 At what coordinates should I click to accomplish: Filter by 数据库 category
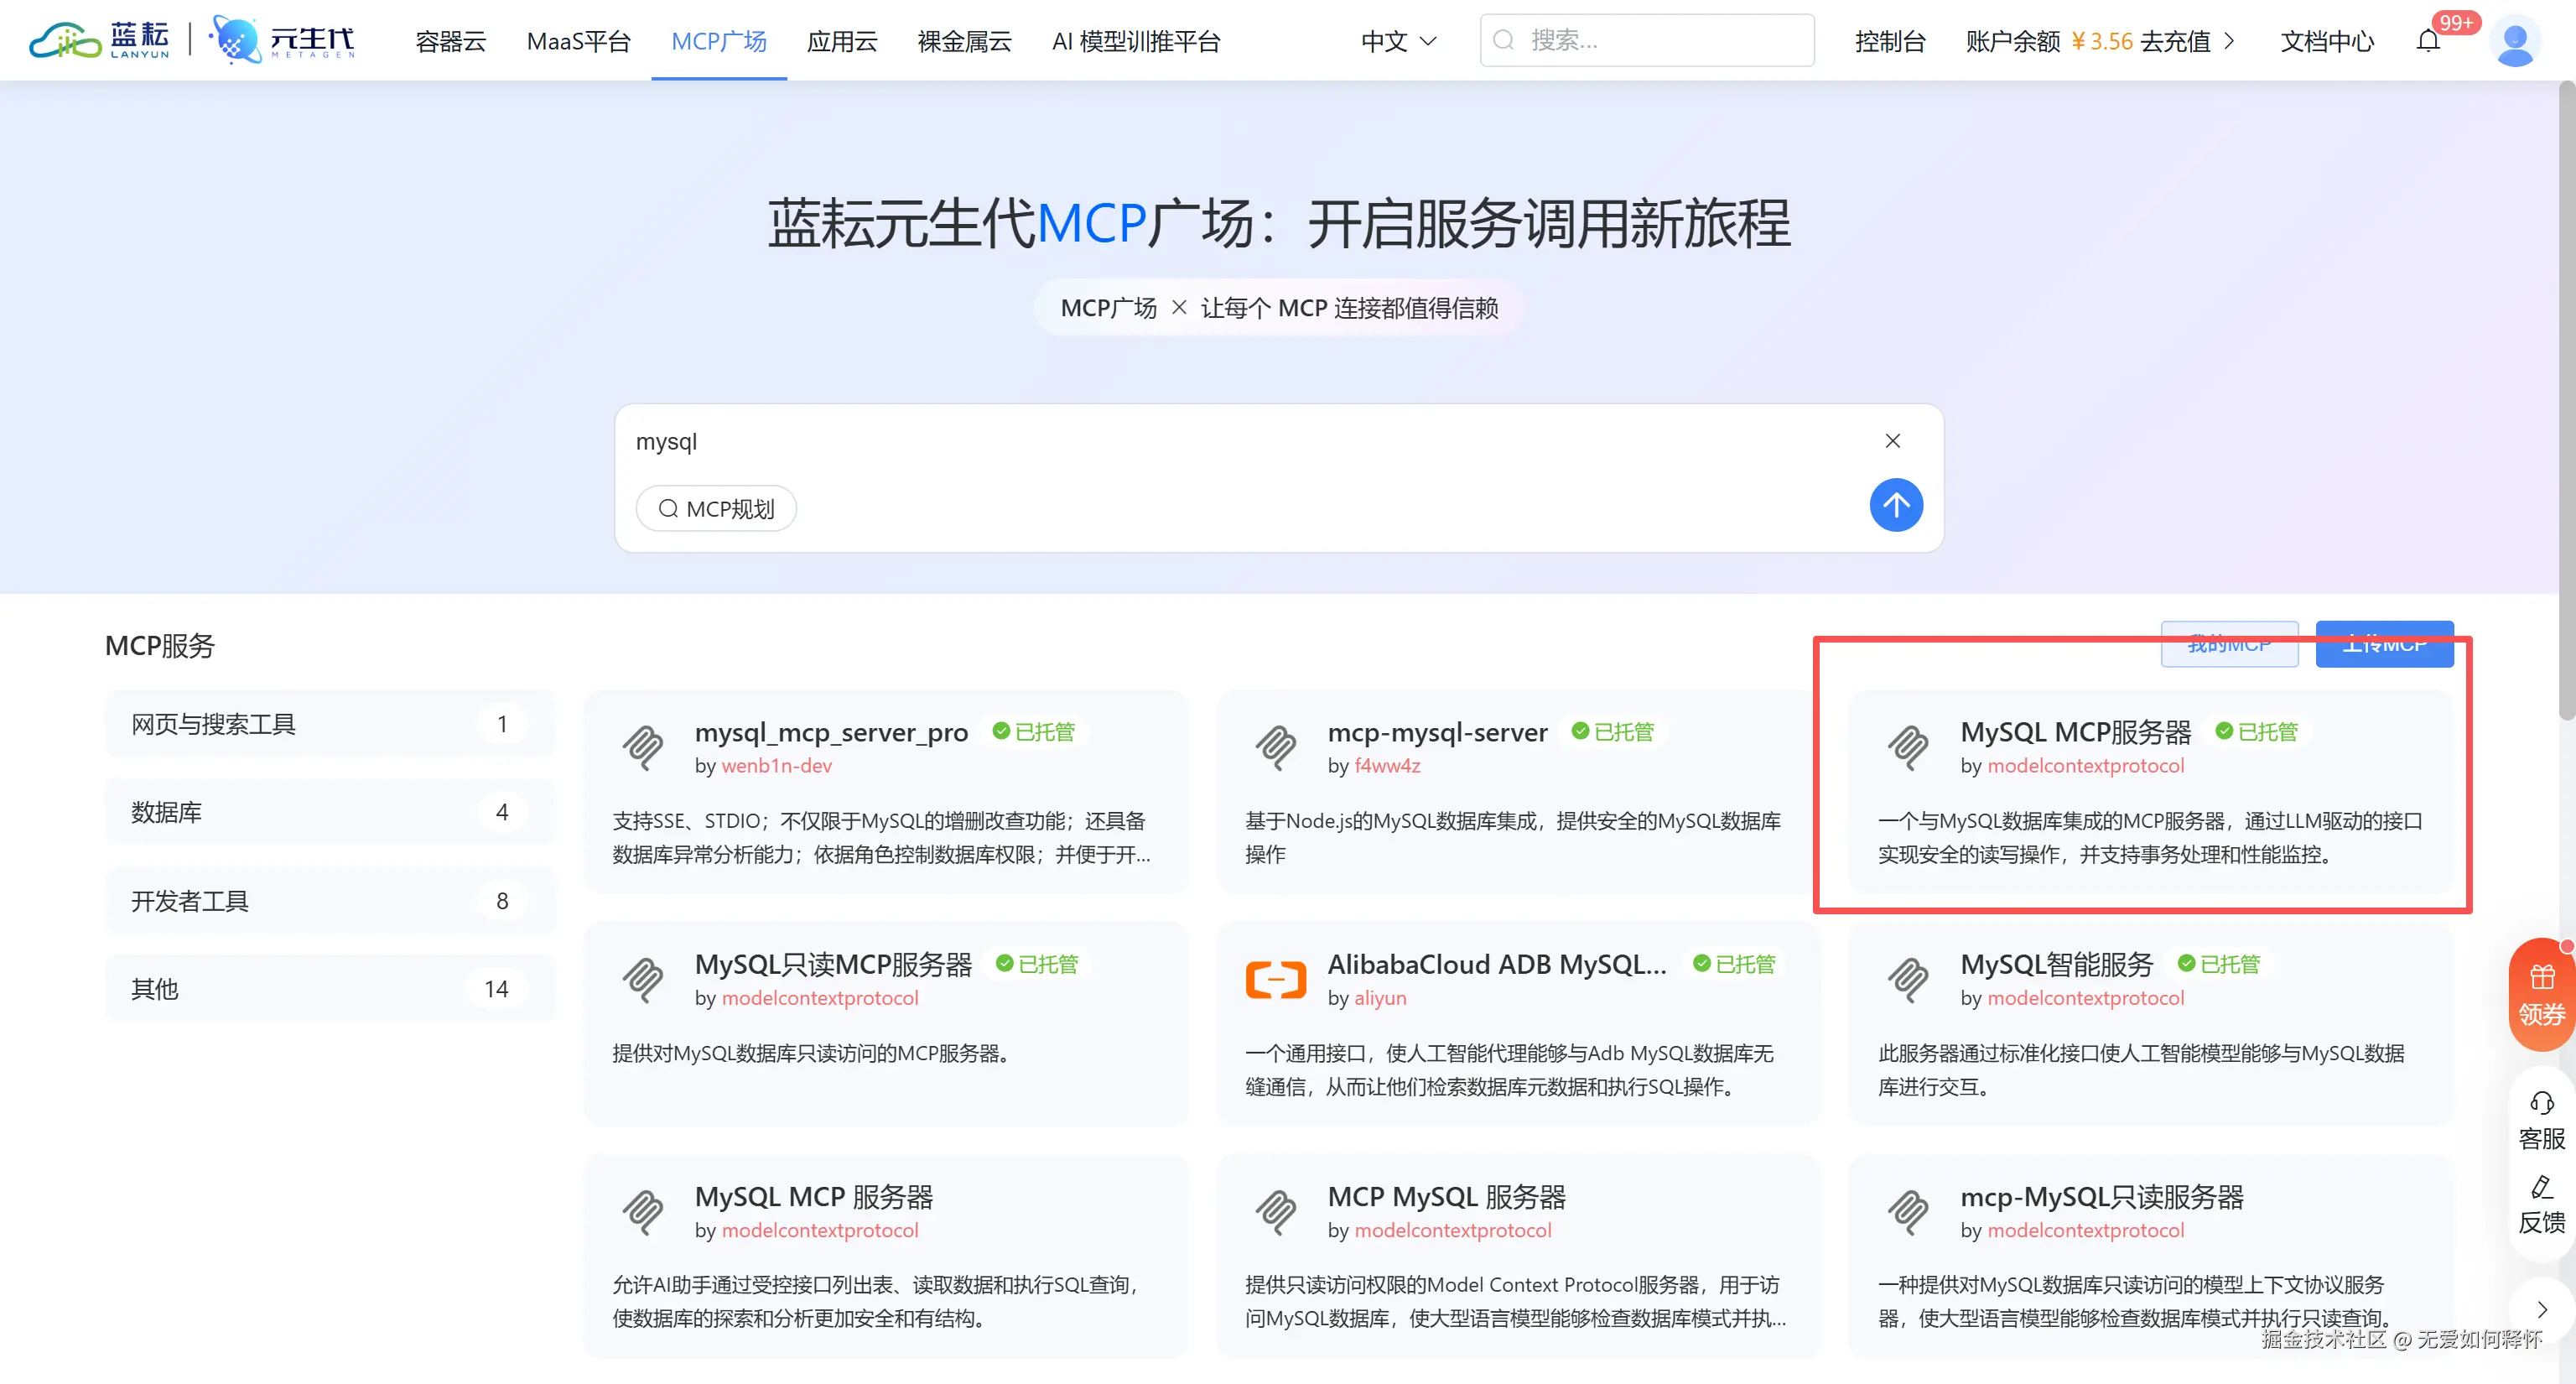[329, 811]
